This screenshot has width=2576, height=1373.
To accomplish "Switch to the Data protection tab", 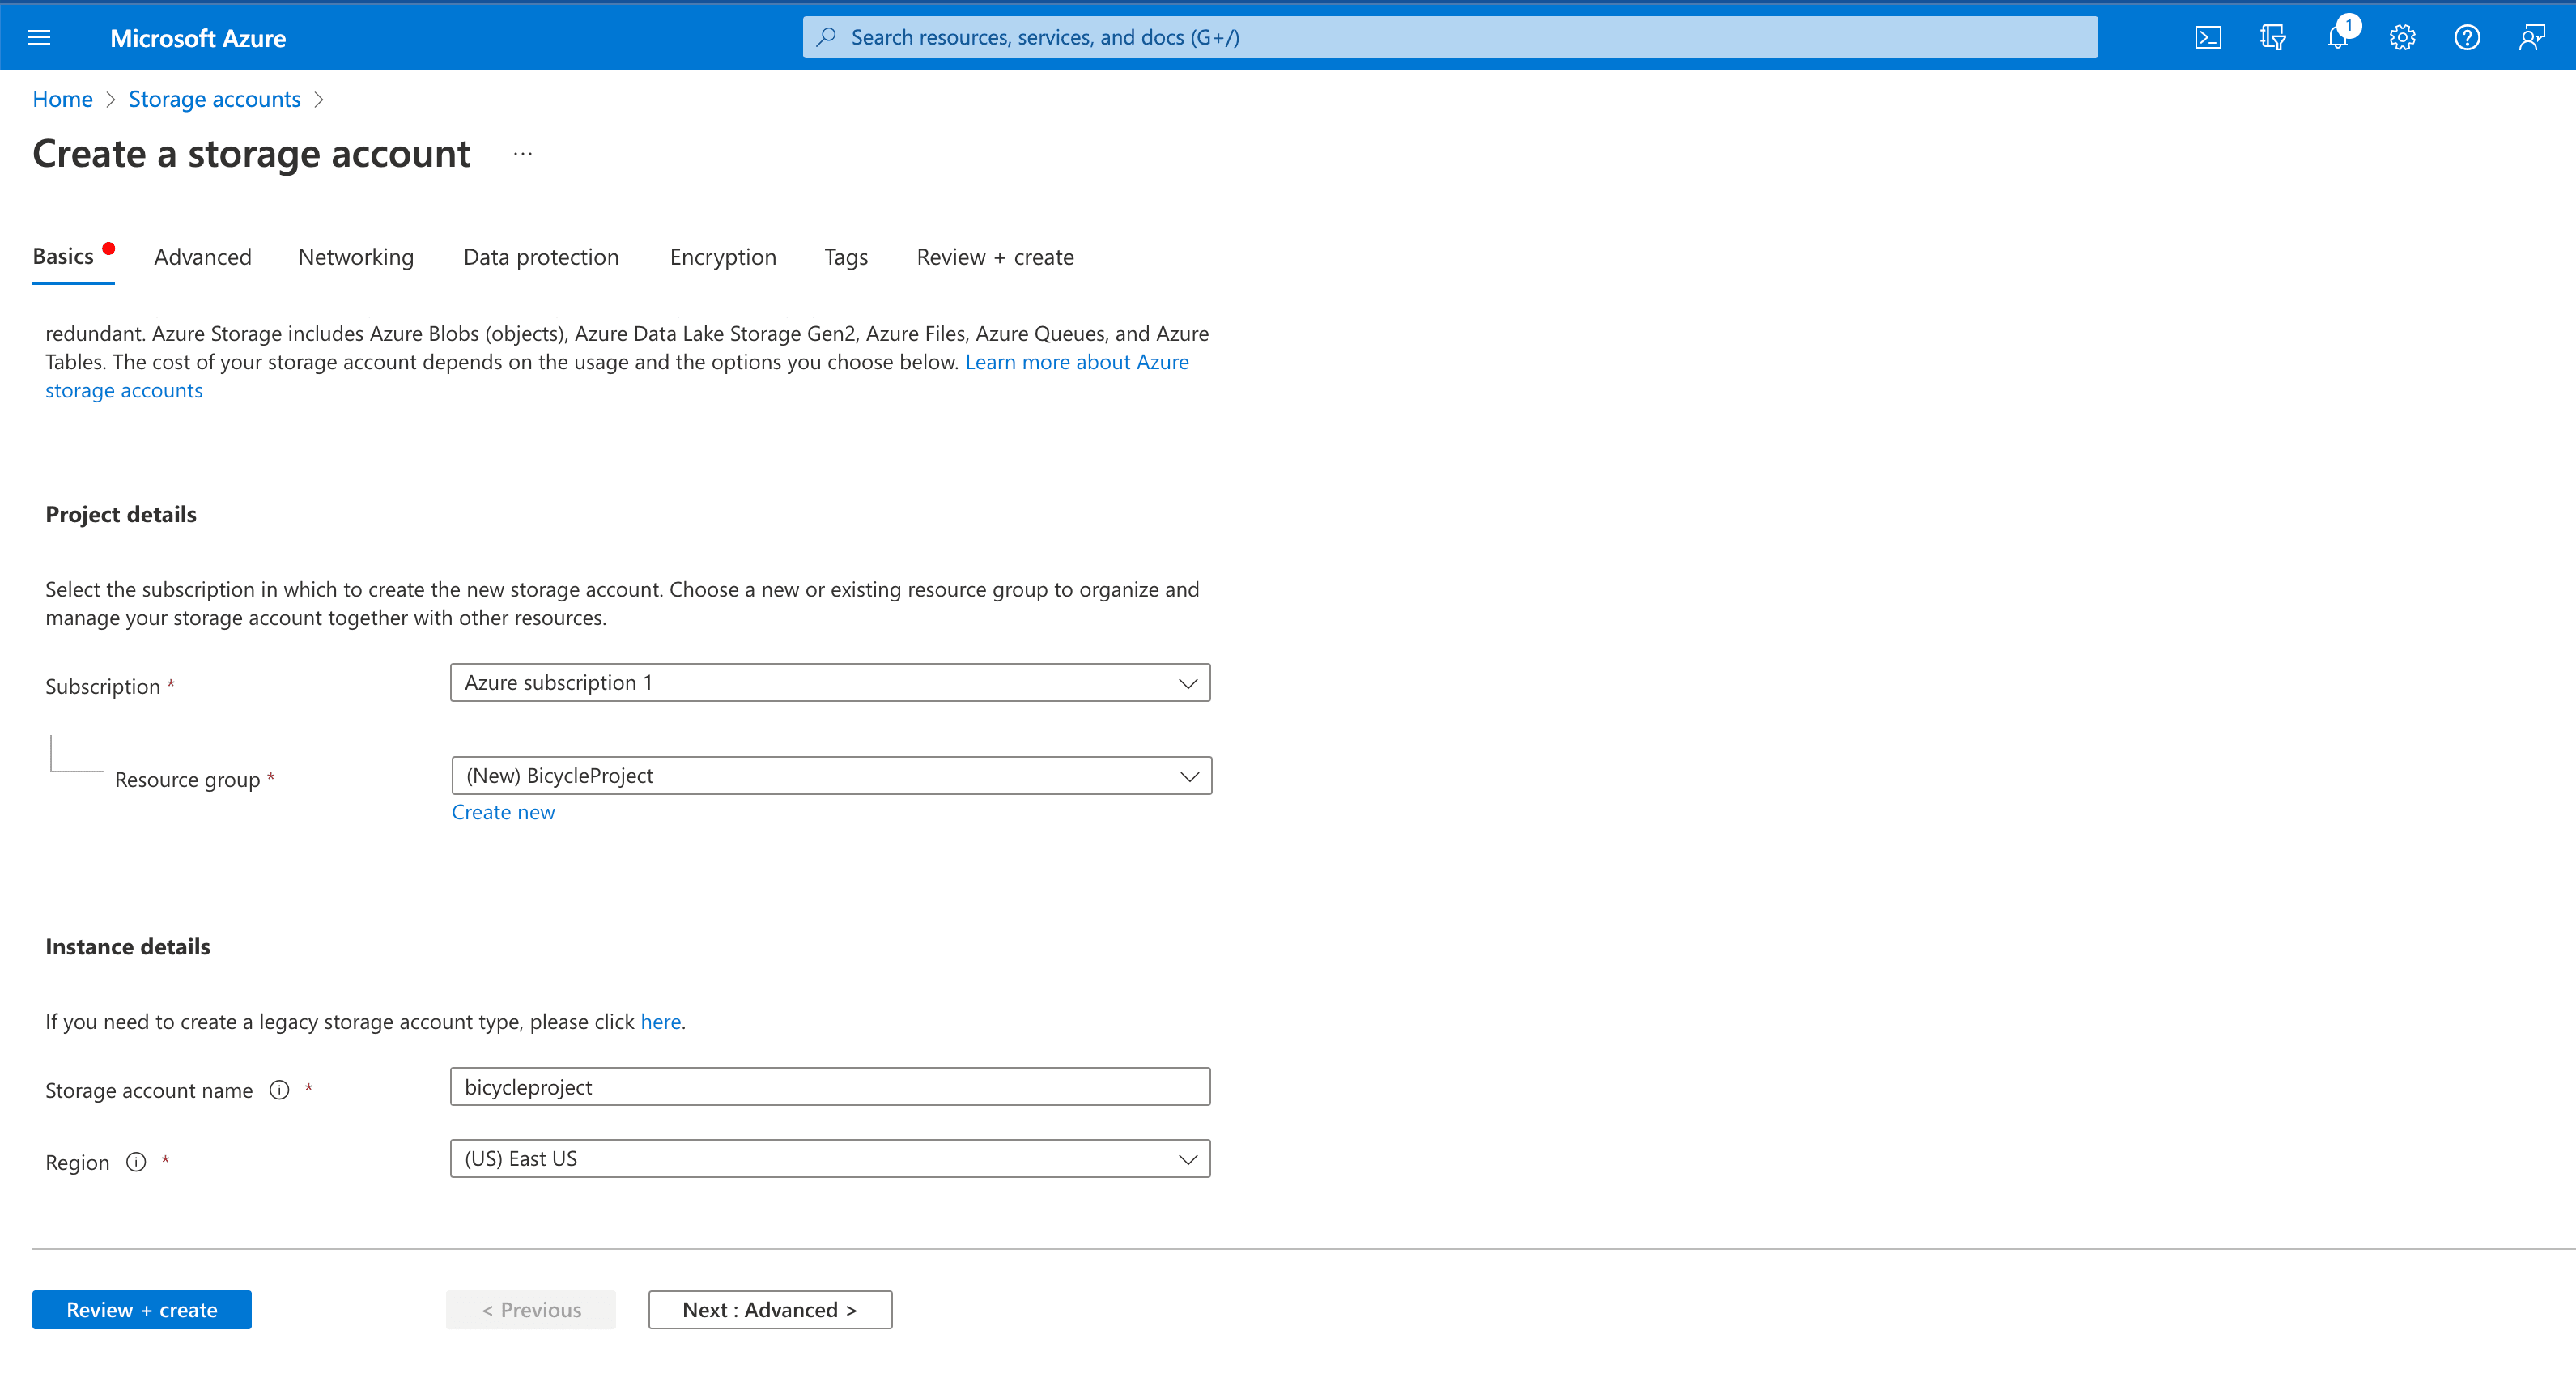I will 541,257.
